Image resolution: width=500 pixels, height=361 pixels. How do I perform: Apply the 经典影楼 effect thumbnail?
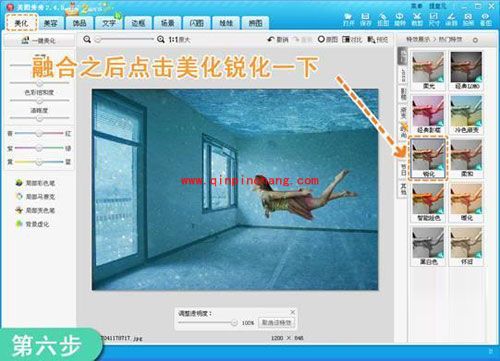pyautogui.click(x=428, y=114)
